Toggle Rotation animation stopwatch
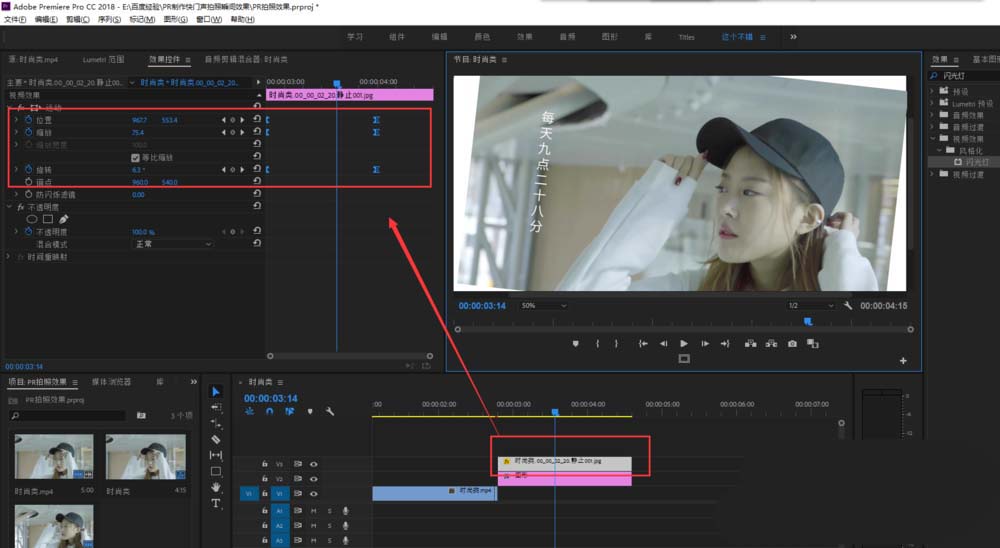This screenshot has height=548, width=1000. point(29,169)
